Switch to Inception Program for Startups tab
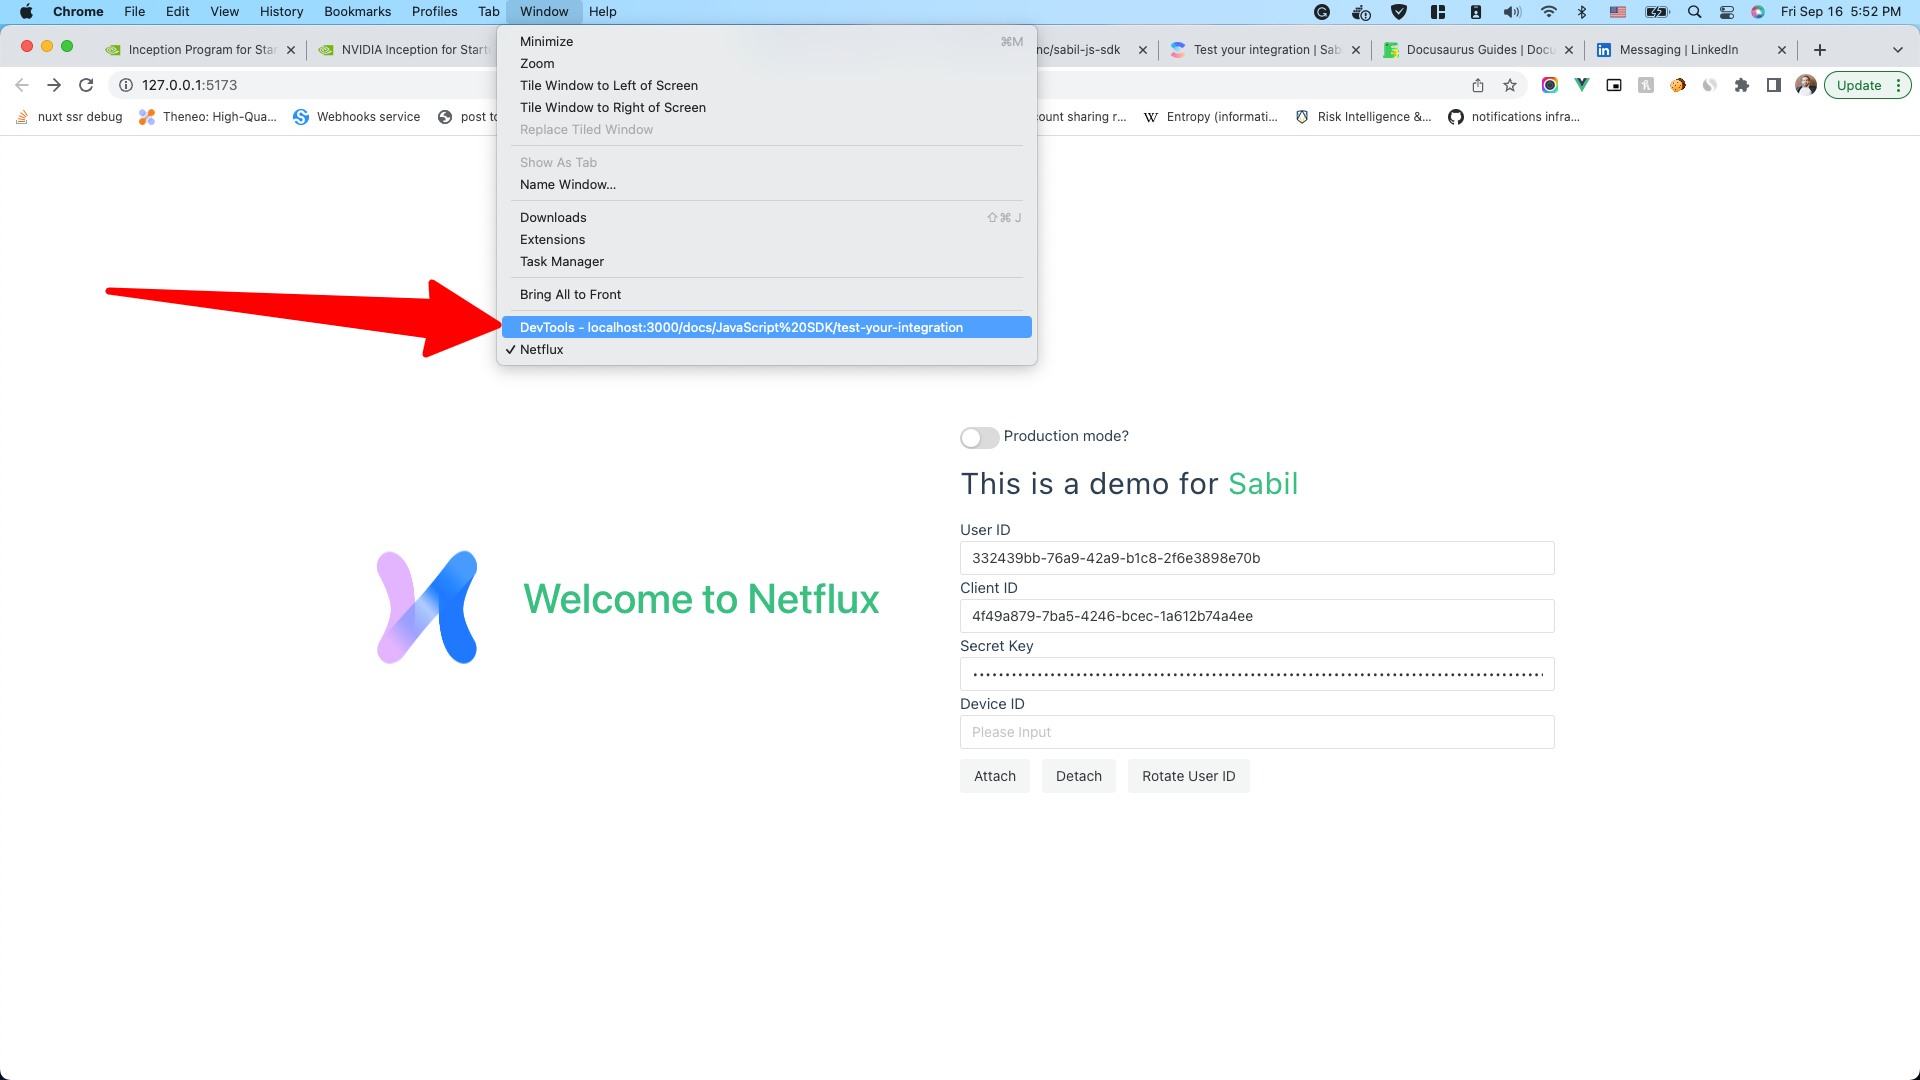Viewport: 1920px width, 1080px height. (200, 50)
